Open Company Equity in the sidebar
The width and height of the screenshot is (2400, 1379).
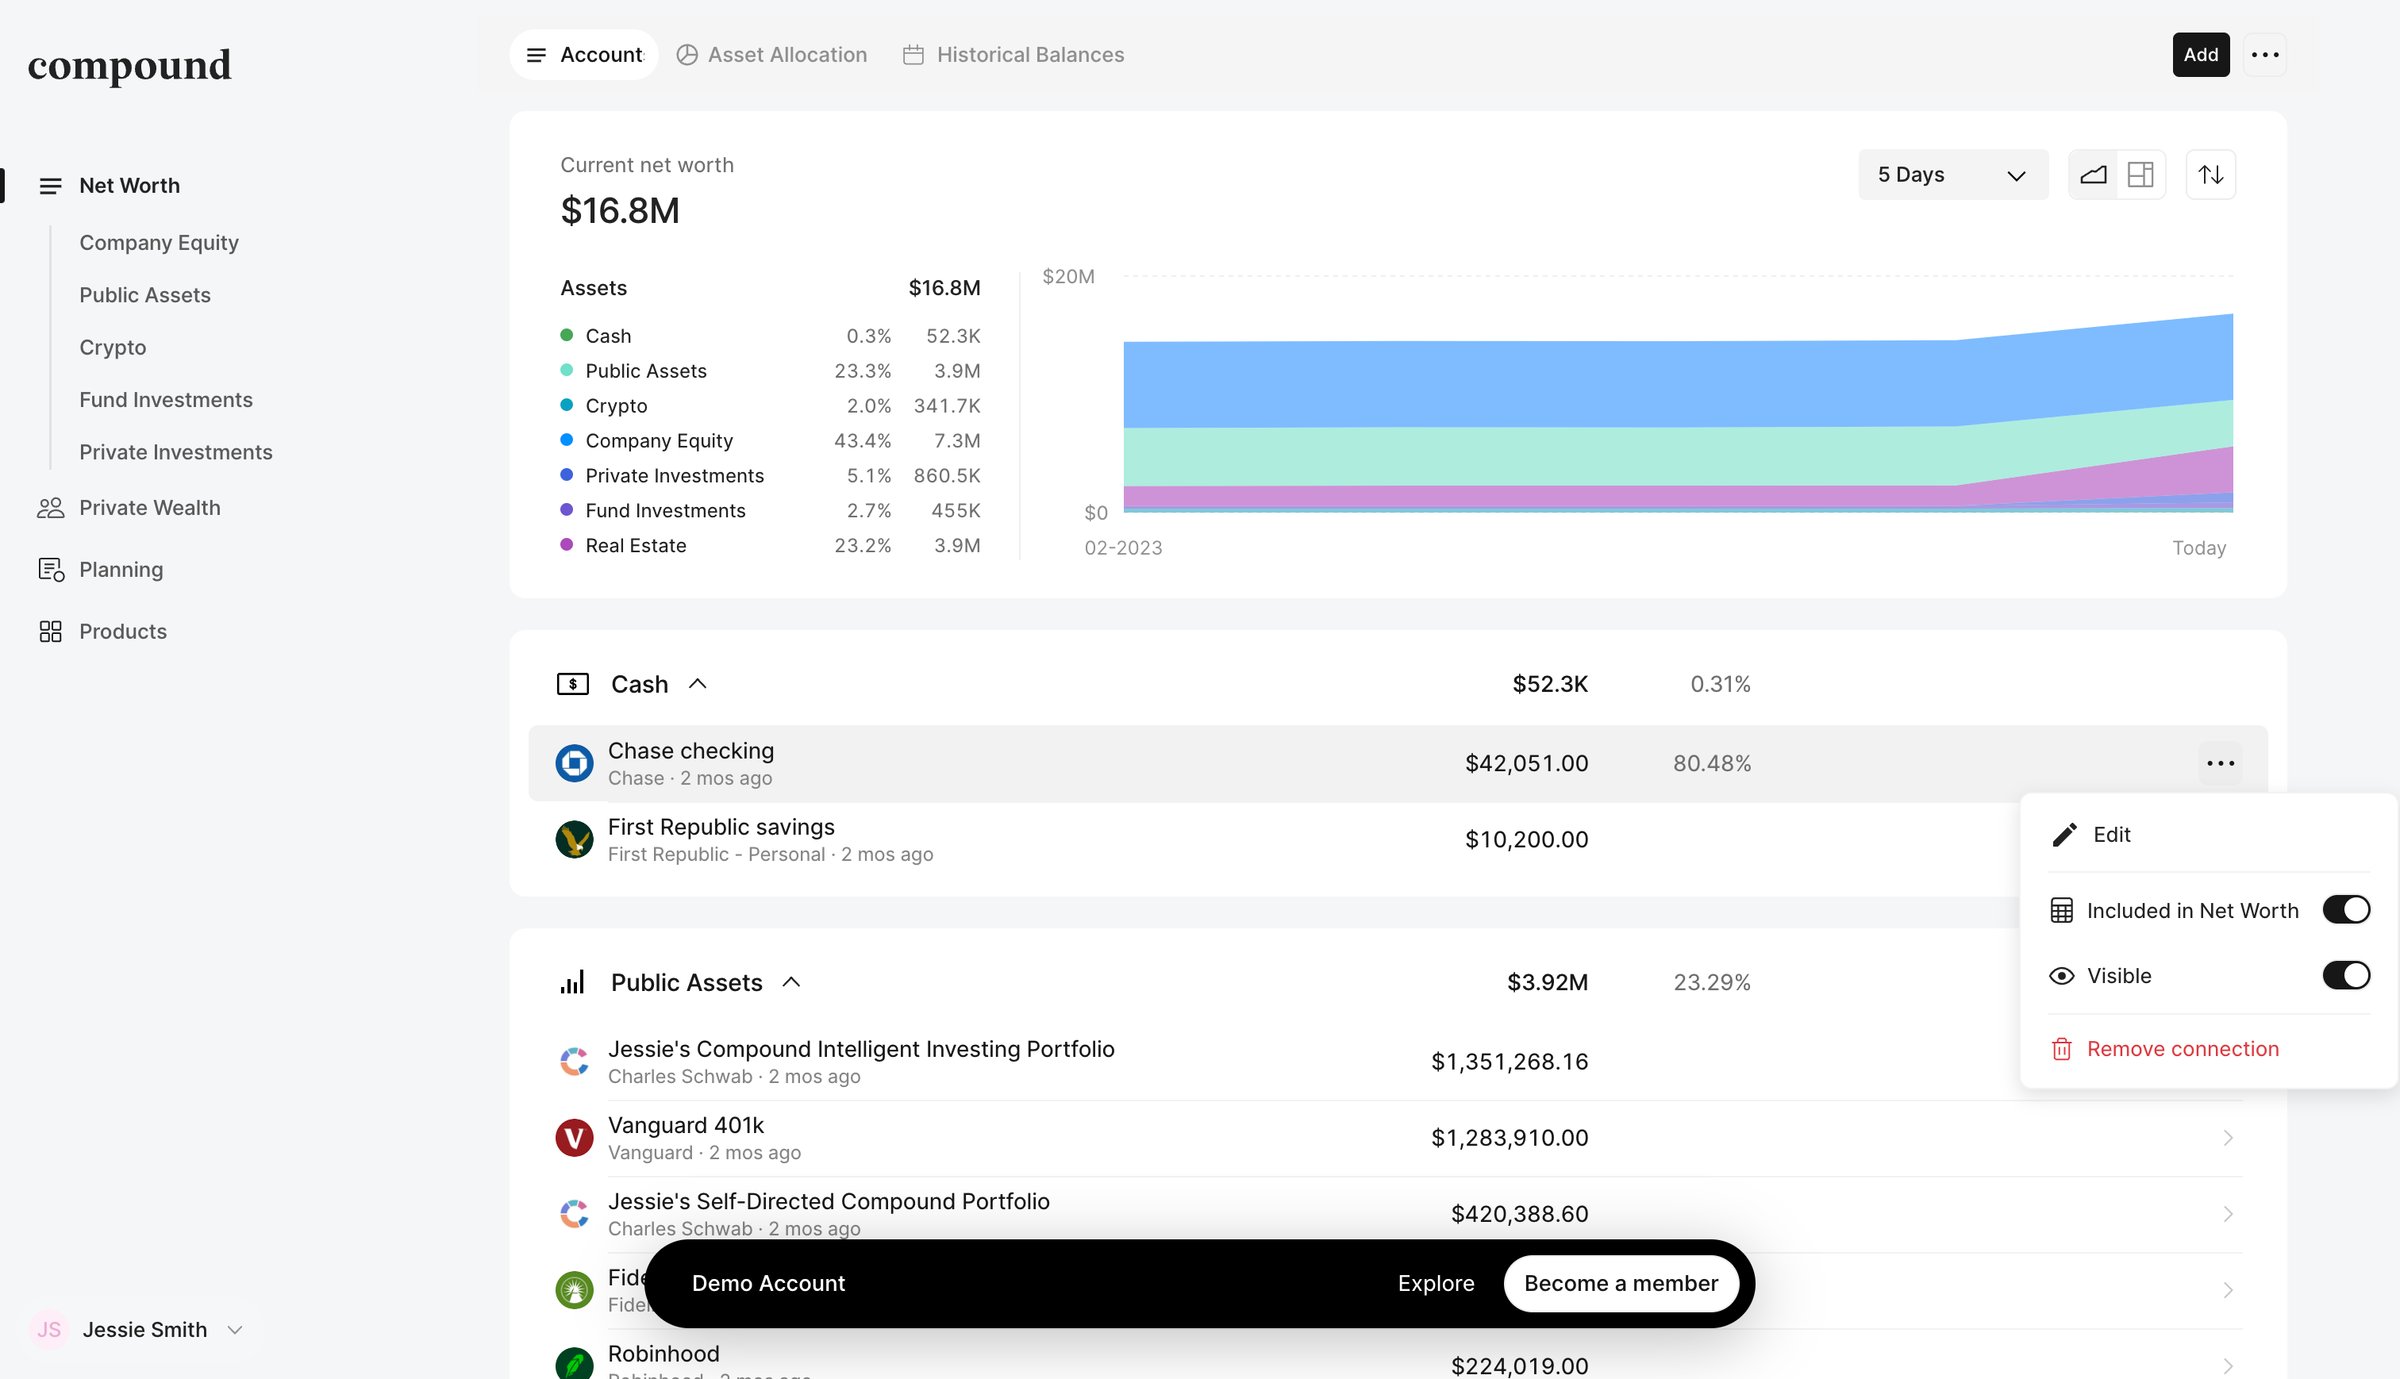coord(159,243)
